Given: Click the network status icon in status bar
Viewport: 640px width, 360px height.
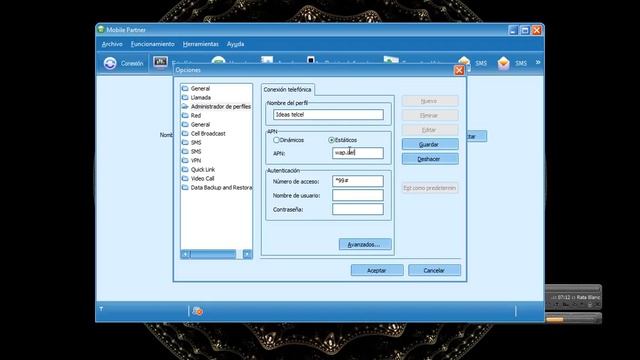Looking at the screenshot, I should (x=198, y=311).
